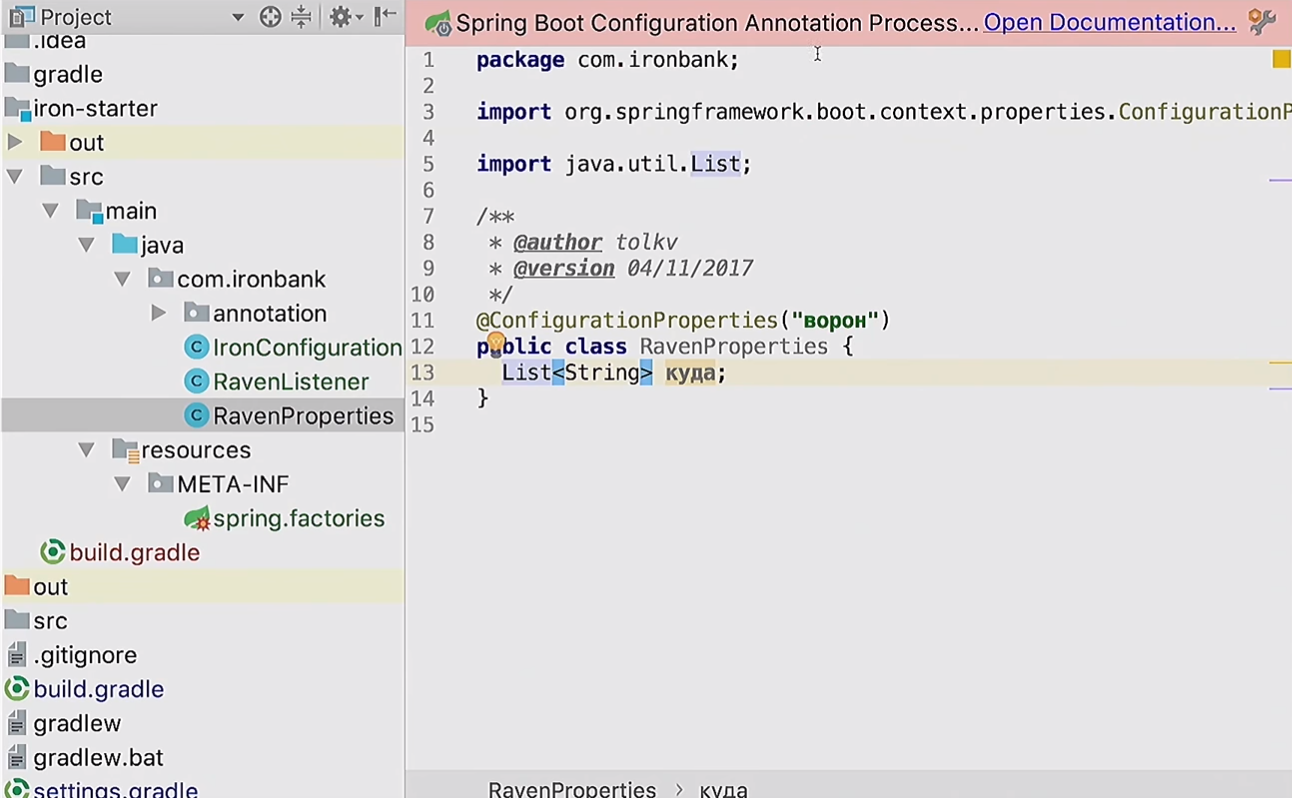
Task: Open build.gradle inside iron-starter
Action: coord(135,553)
